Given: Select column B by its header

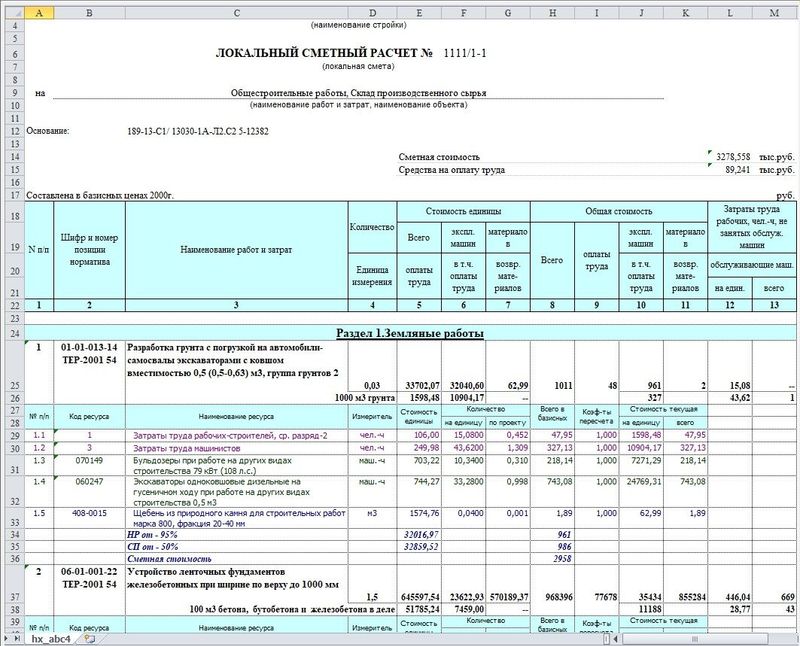Looking at the screenshot, I should 89,13.
